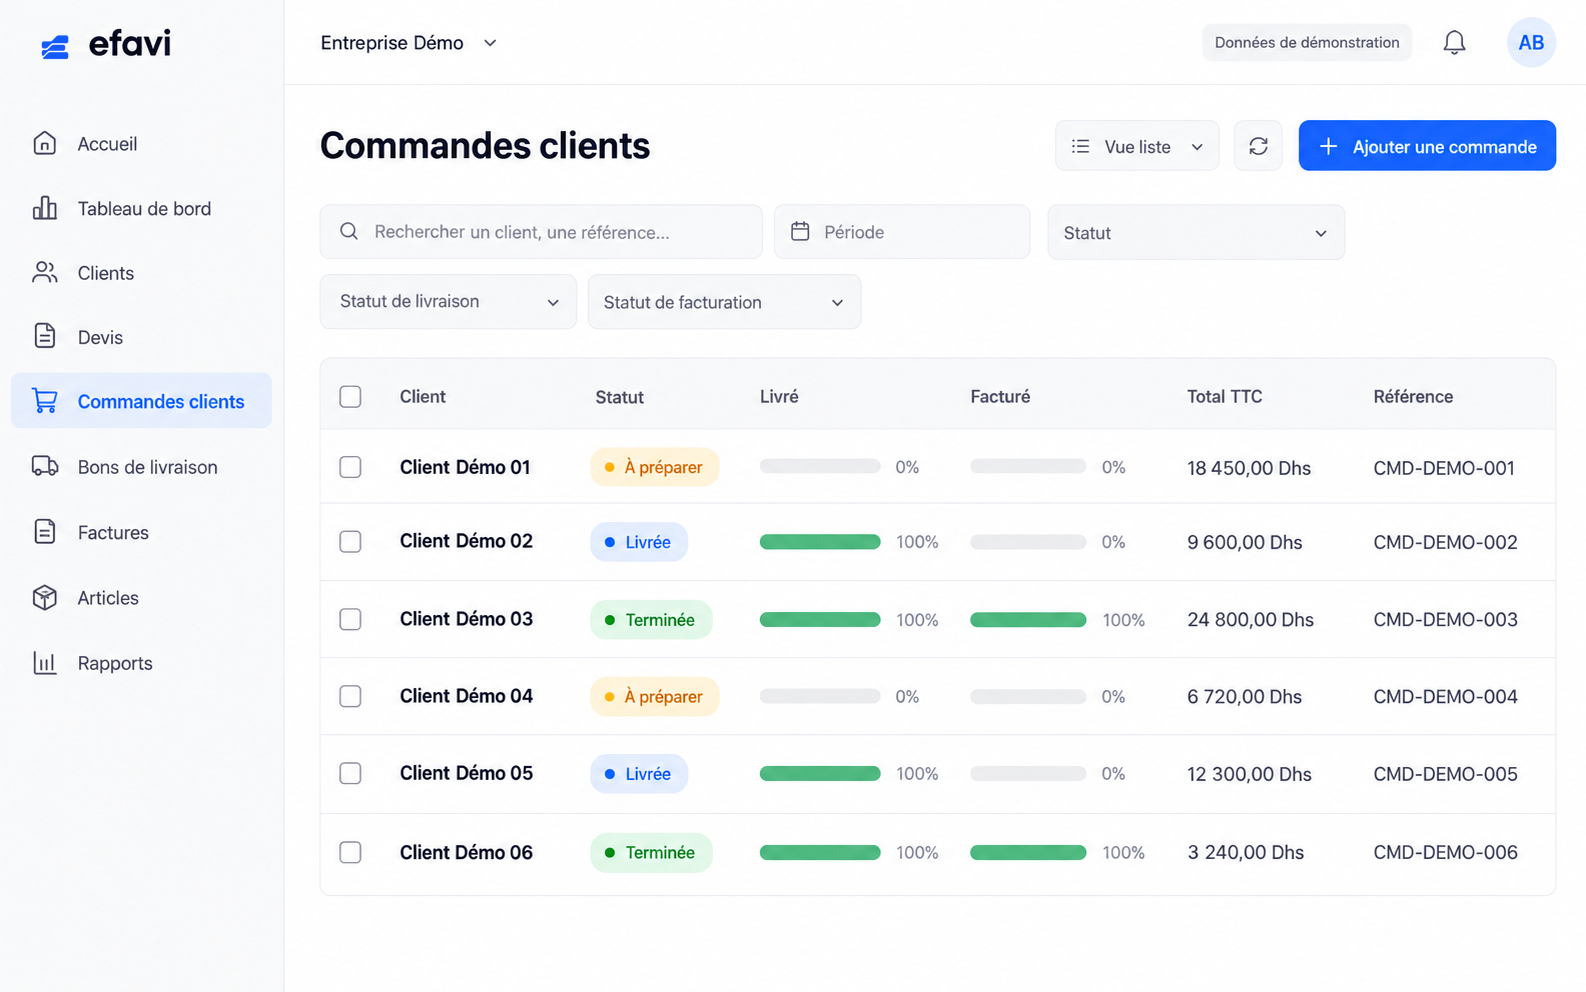Navigate to Clients in the sidebar

pos(141,272)
